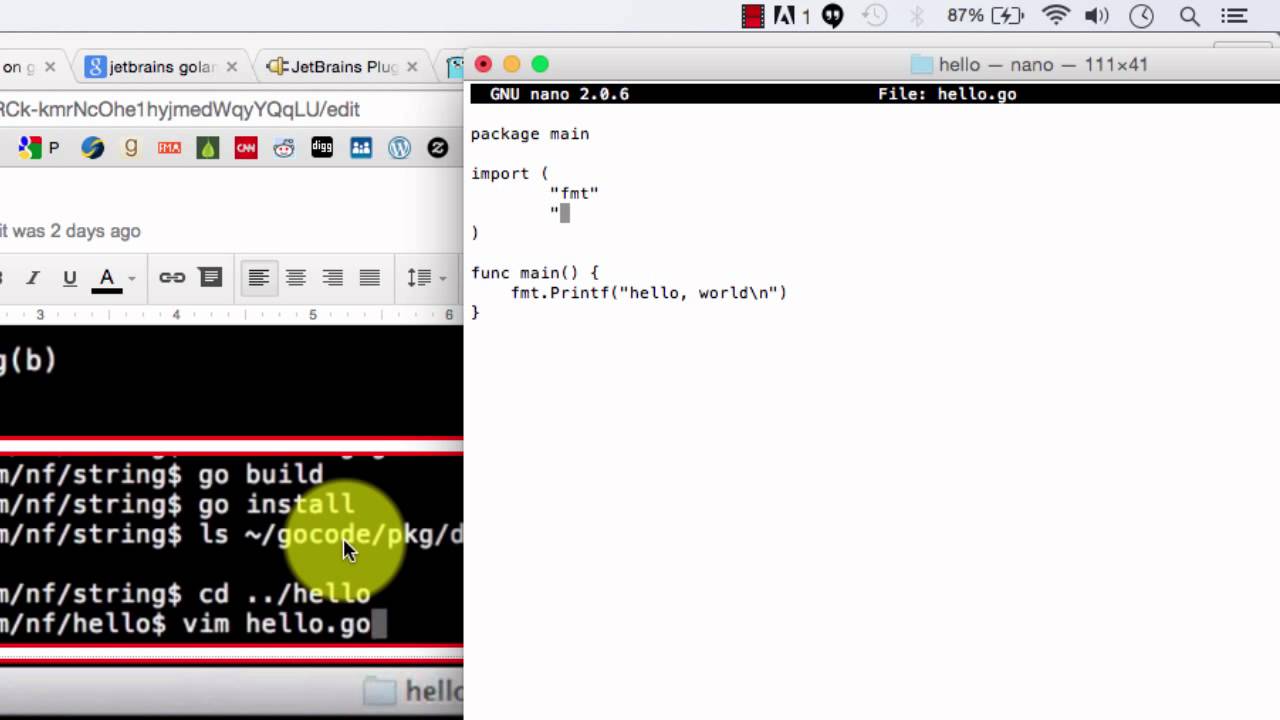This screenshot has height=720, width=1280.
Task: Open the Bluetooth menu bar icon
Action: click(x=917, y=16)
